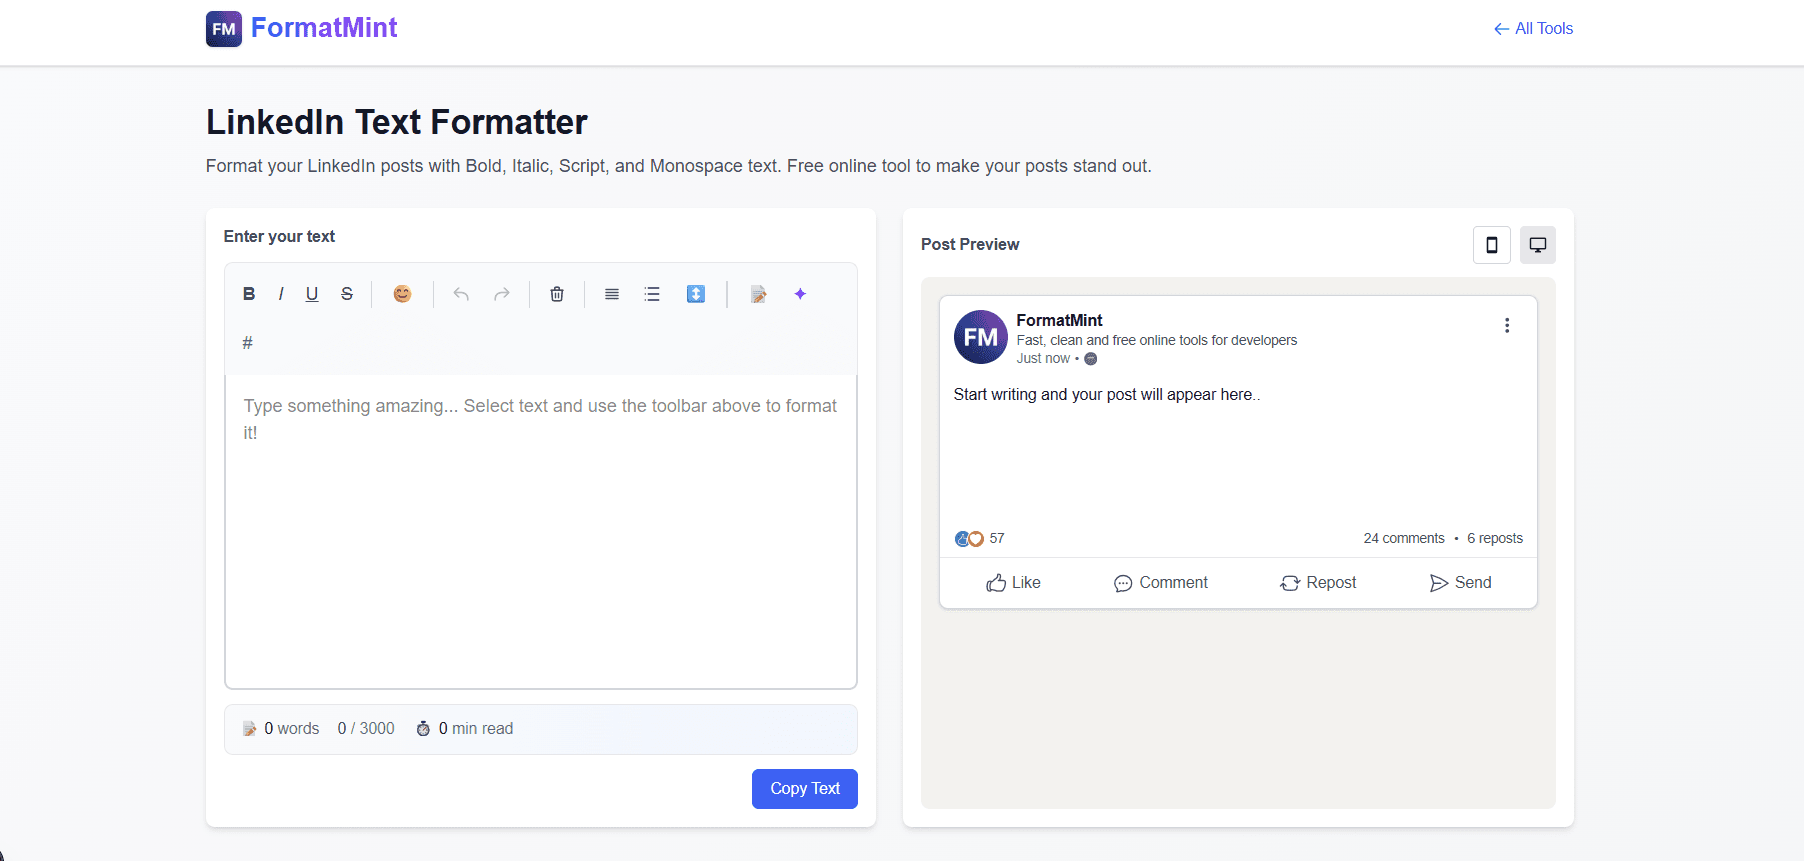Click Comment in the post preview
Image resolution: width=1804 pixels, height=861 pixels.
pos(1160,583)
